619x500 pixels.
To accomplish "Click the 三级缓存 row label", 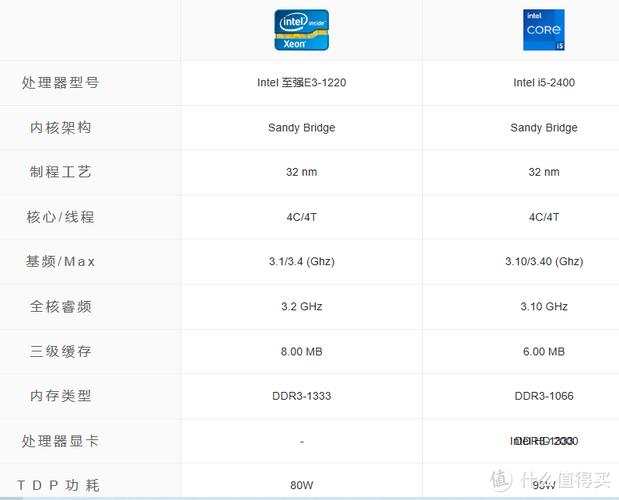I will tap(60, 351).
